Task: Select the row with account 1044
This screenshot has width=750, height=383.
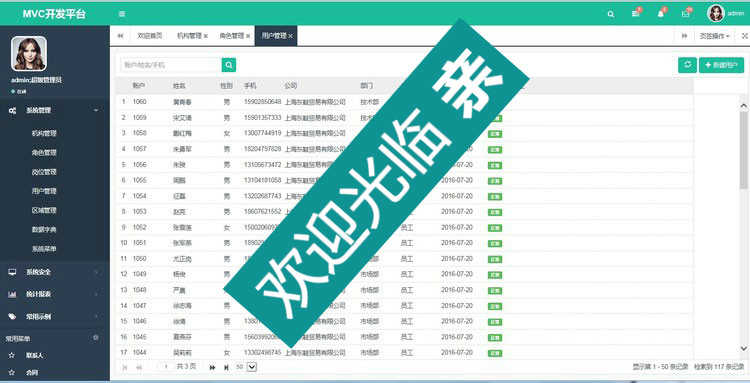Action: point(404,353)
